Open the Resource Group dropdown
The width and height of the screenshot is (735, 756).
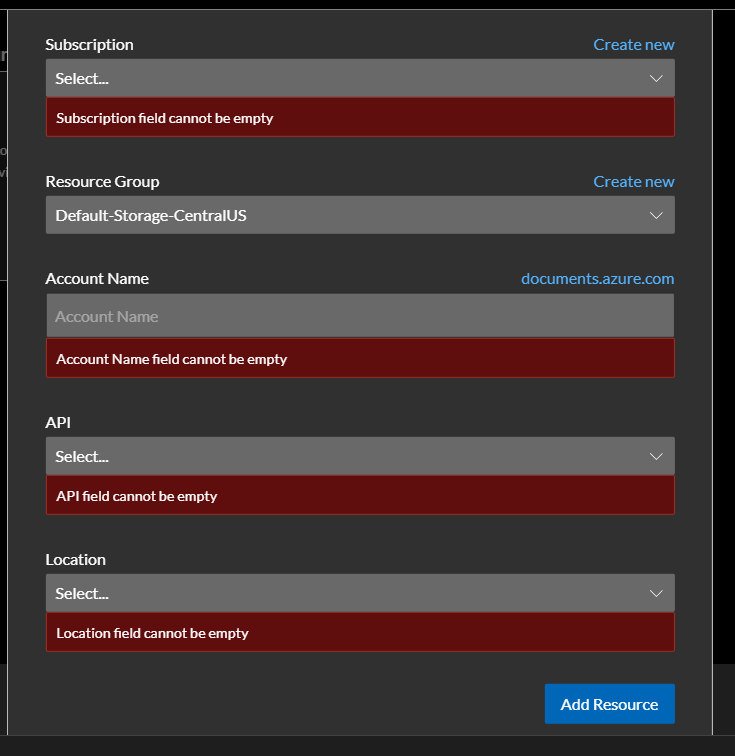[x=360, y=215]
